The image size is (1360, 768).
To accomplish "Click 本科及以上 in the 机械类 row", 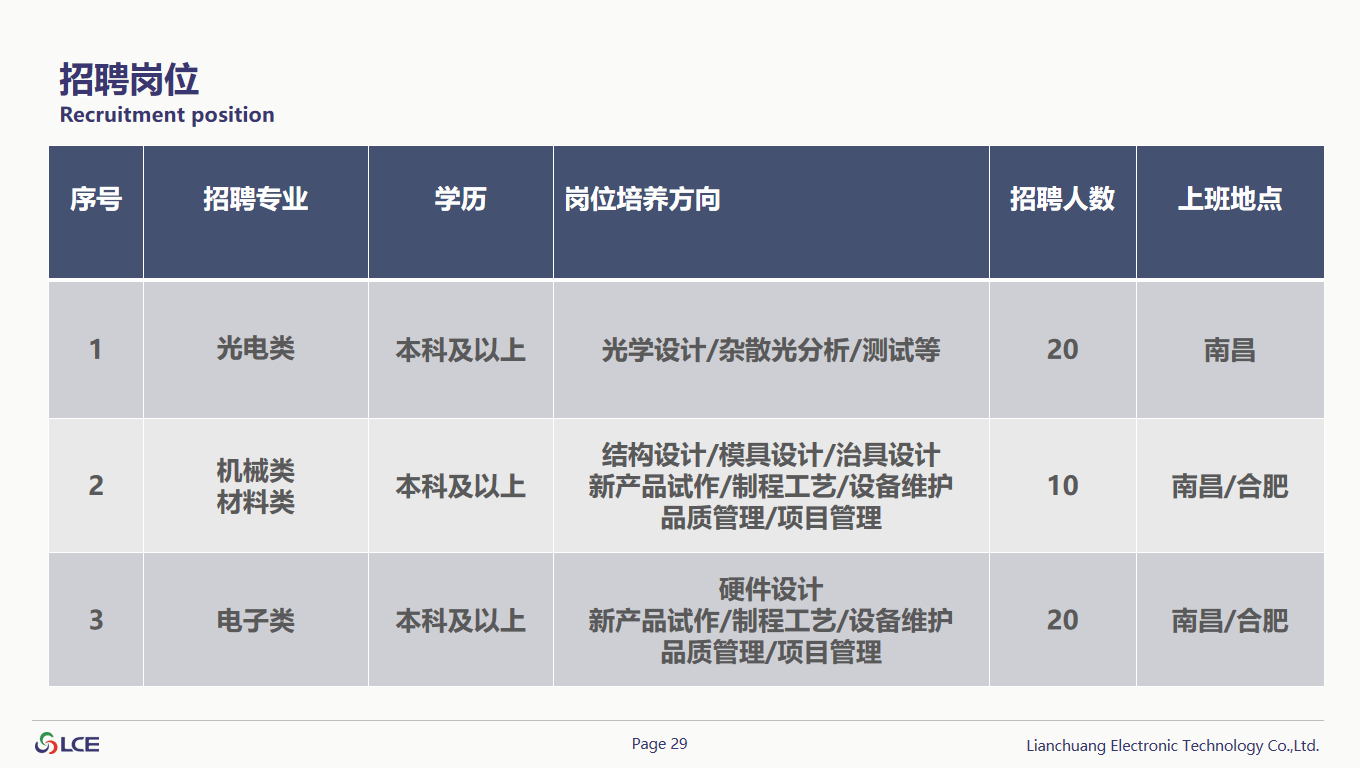I will (x=461, y=486).
